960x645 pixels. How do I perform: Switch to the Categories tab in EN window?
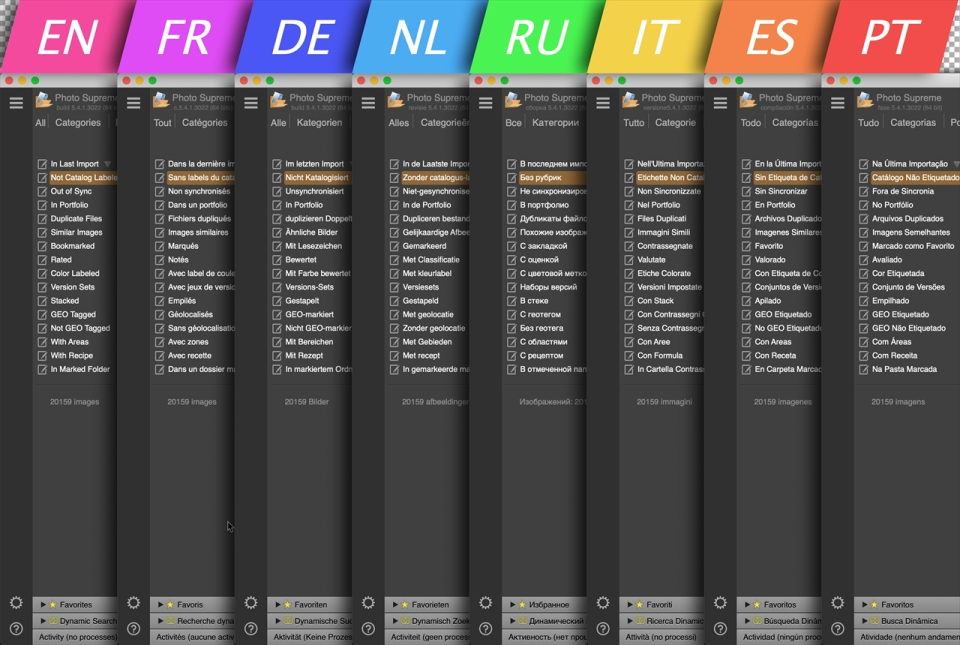click(78, 122)
